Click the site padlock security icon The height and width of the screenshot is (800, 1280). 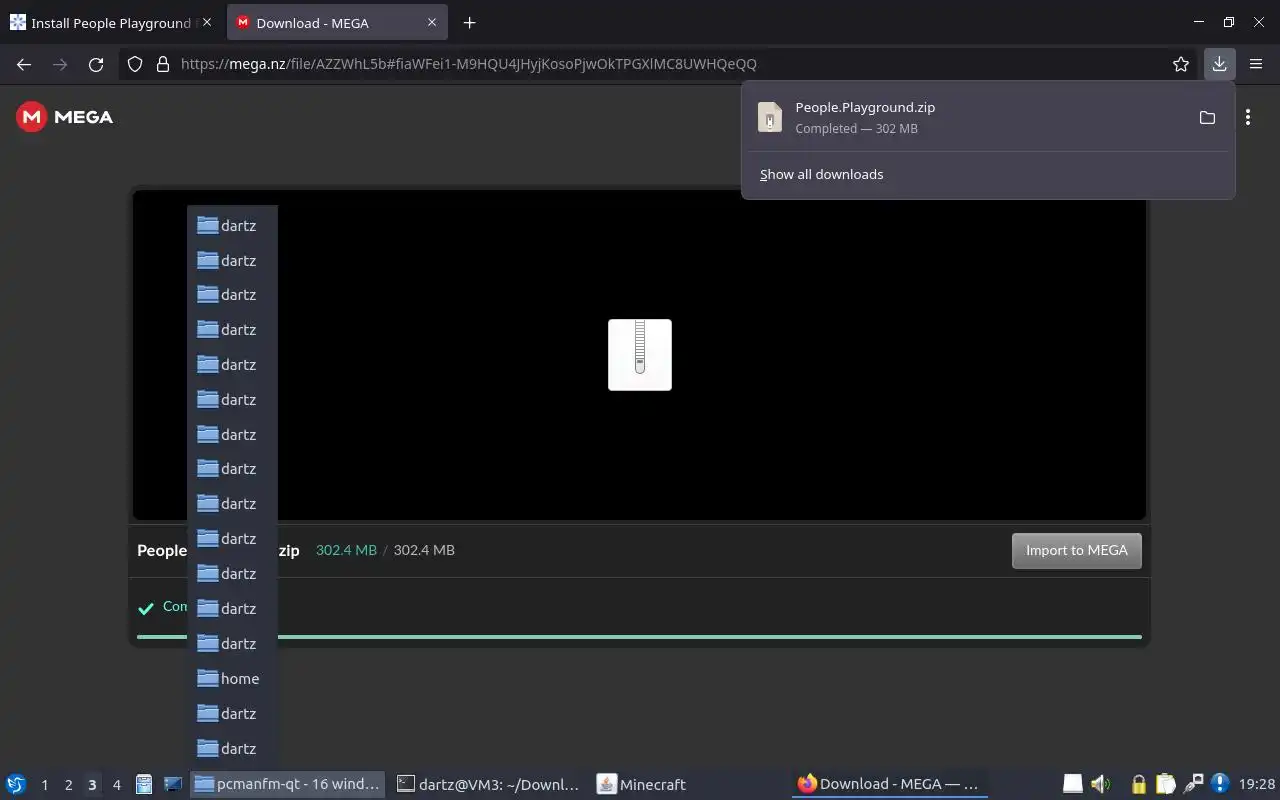[163, 64]
